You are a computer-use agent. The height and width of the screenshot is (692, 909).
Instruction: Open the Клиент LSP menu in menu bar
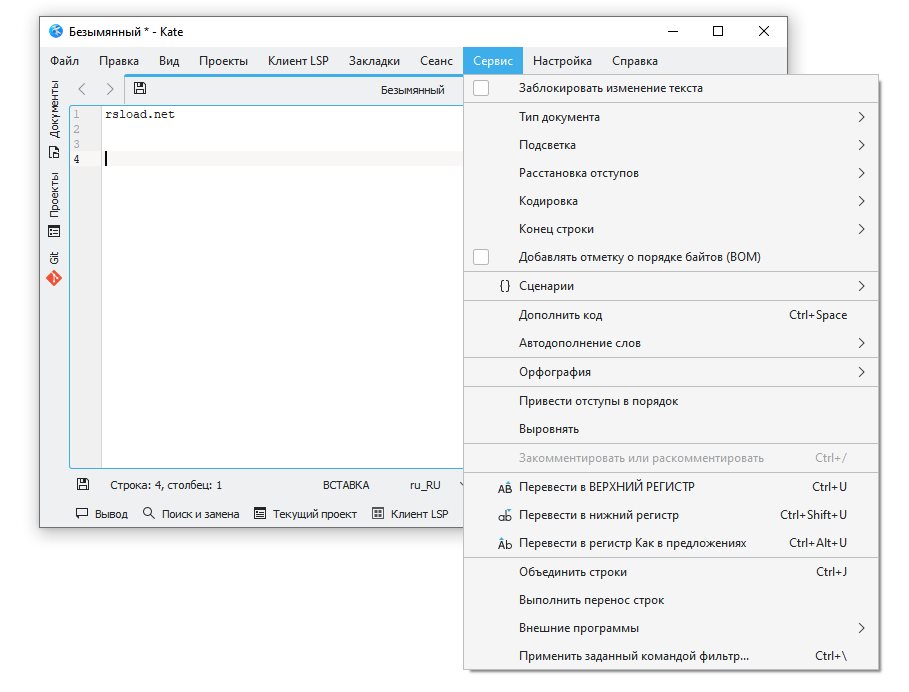298,61
